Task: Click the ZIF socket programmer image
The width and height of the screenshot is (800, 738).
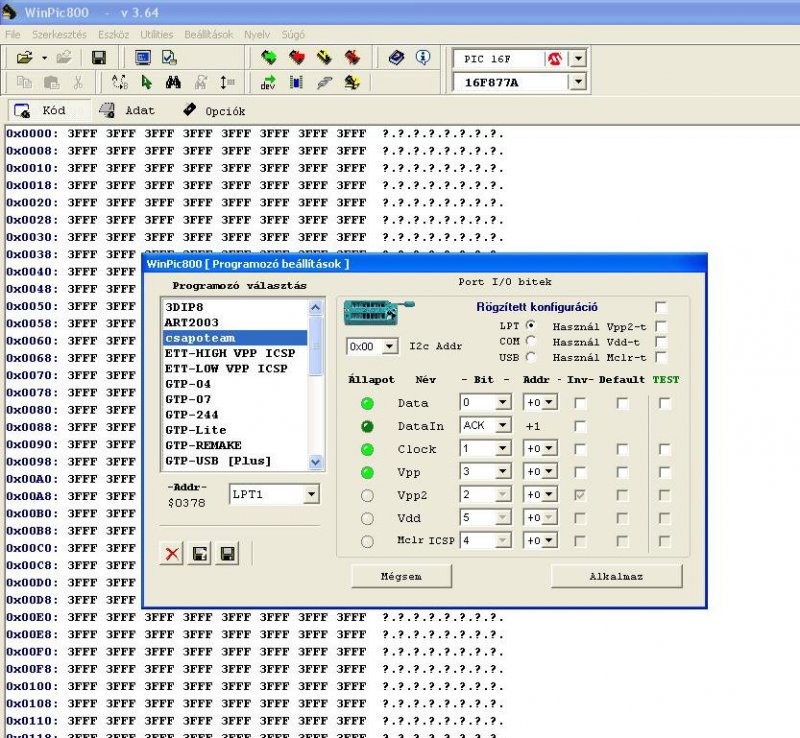Action: [378, 312]
